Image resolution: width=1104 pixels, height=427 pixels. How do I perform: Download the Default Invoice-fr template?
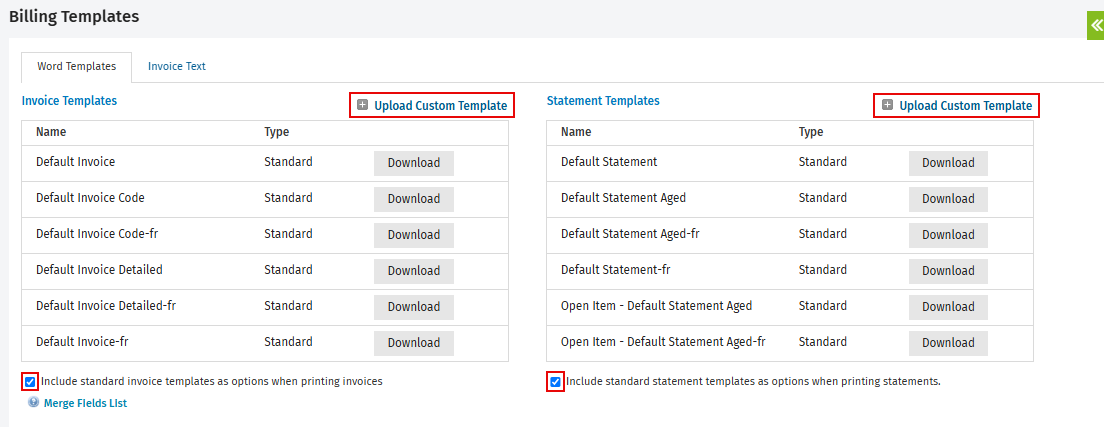[414, 342]
